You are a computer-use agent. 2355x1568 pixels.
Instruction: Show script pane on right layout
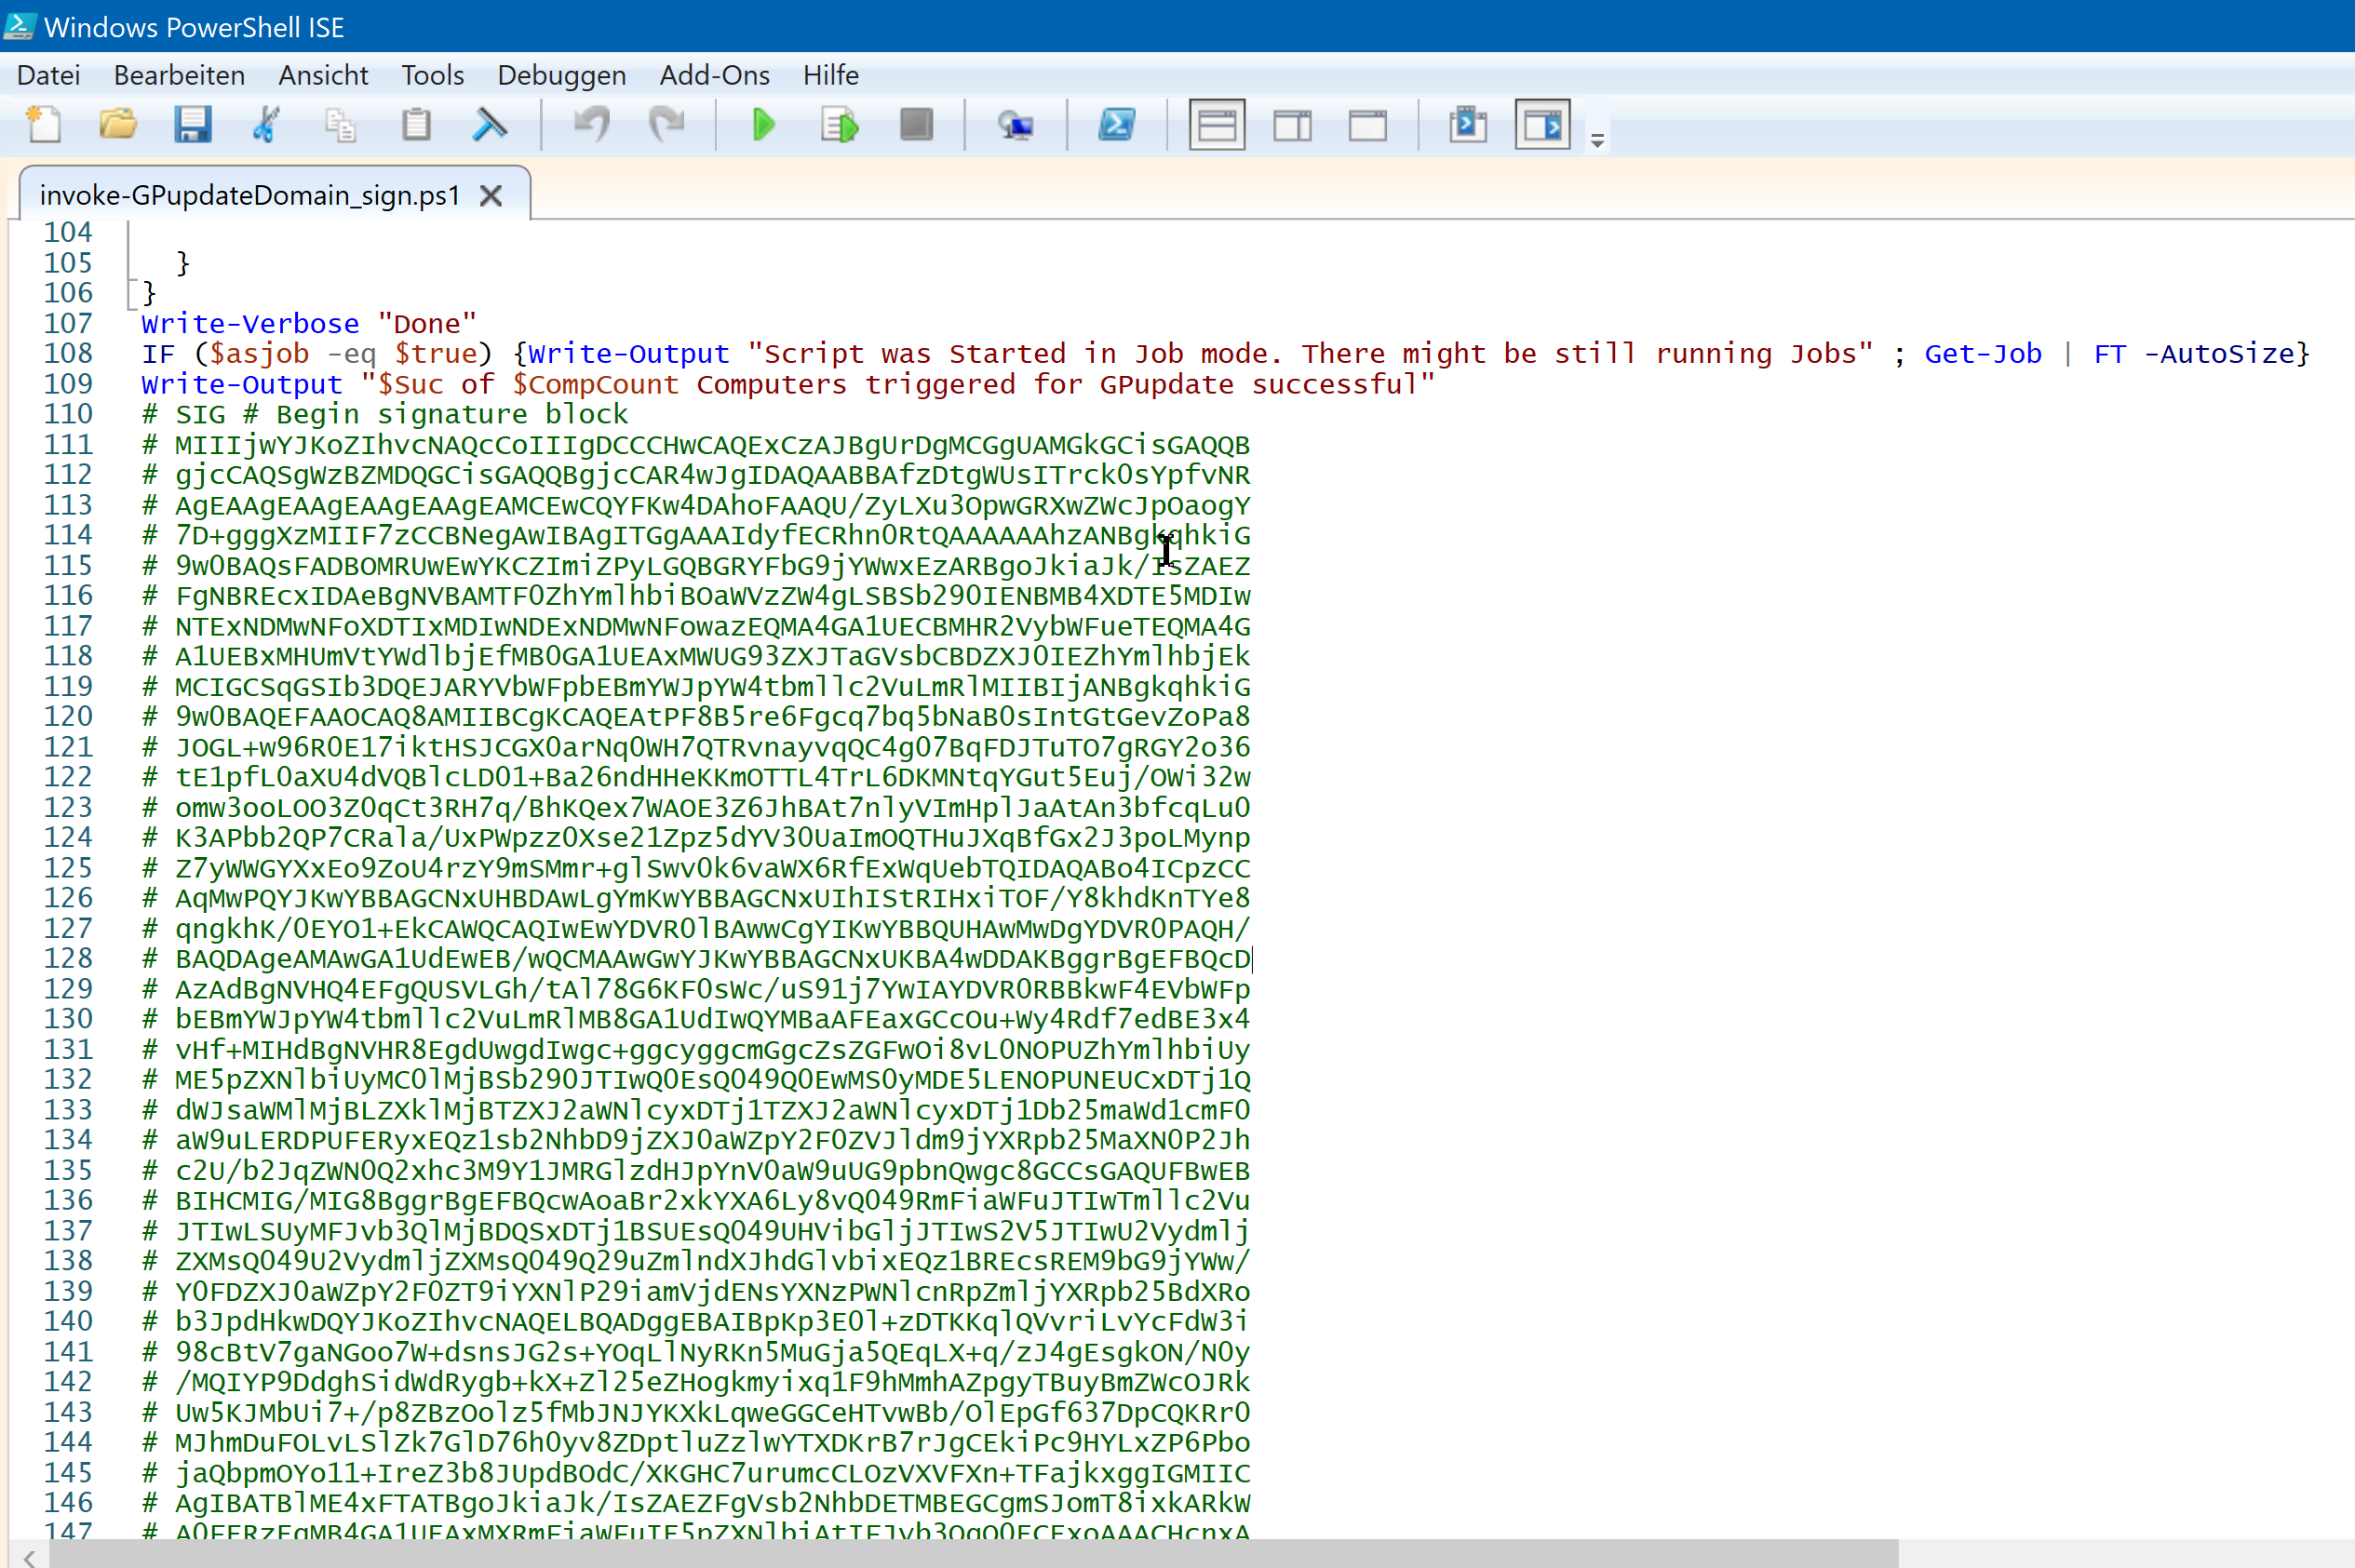pos(1292,125)
